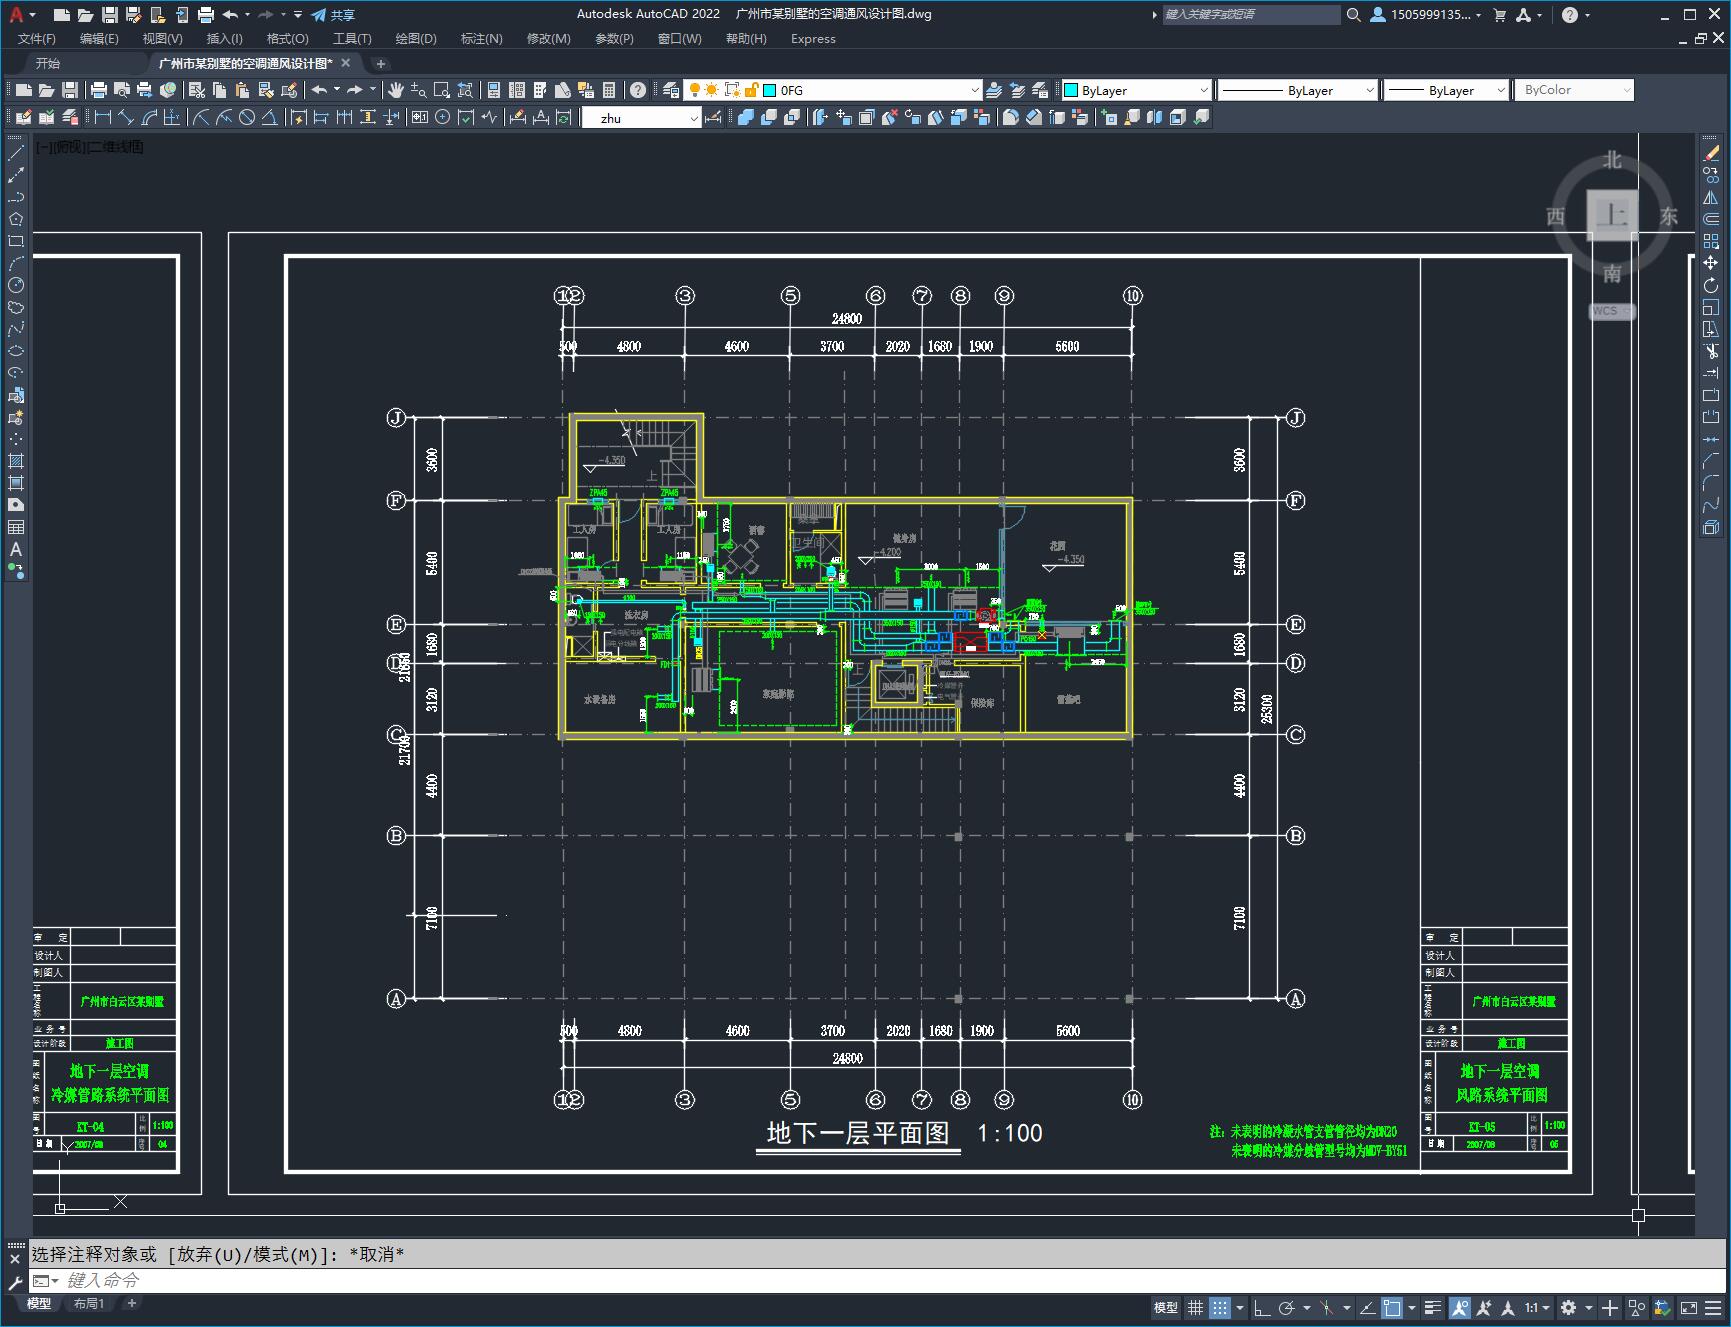Expand the zhu dimension style dropdown
The width and height of the screenshot is (1731, 1327).
pos(693,118)
